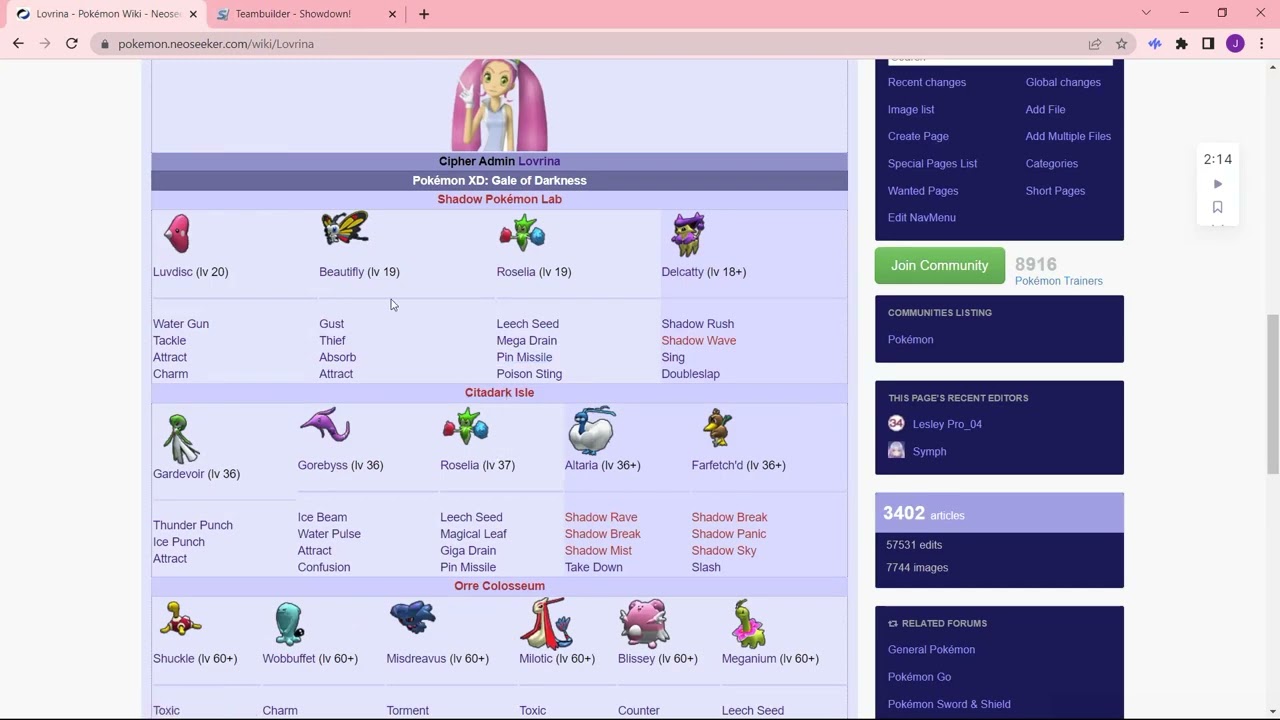Click the Shuckle sprite image
1280x720 pixels.
[181, 619]
